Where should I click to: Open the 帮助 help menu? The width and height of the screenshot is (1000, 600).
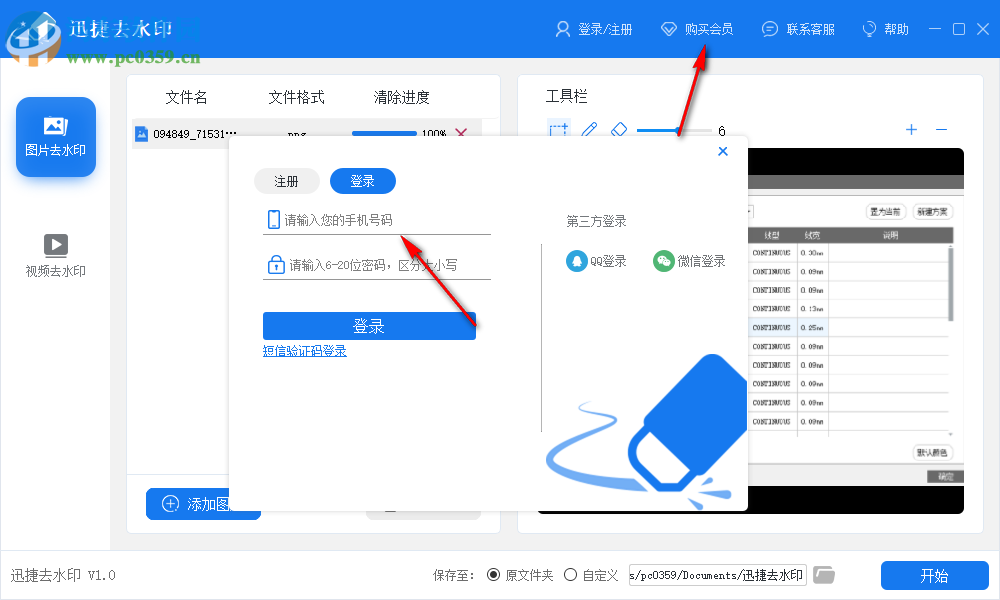coord(885,29)
